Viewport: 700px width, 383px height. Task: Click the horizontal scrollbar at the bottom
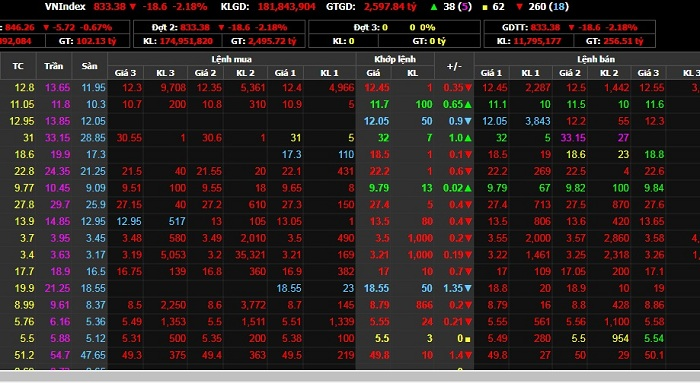350,376
